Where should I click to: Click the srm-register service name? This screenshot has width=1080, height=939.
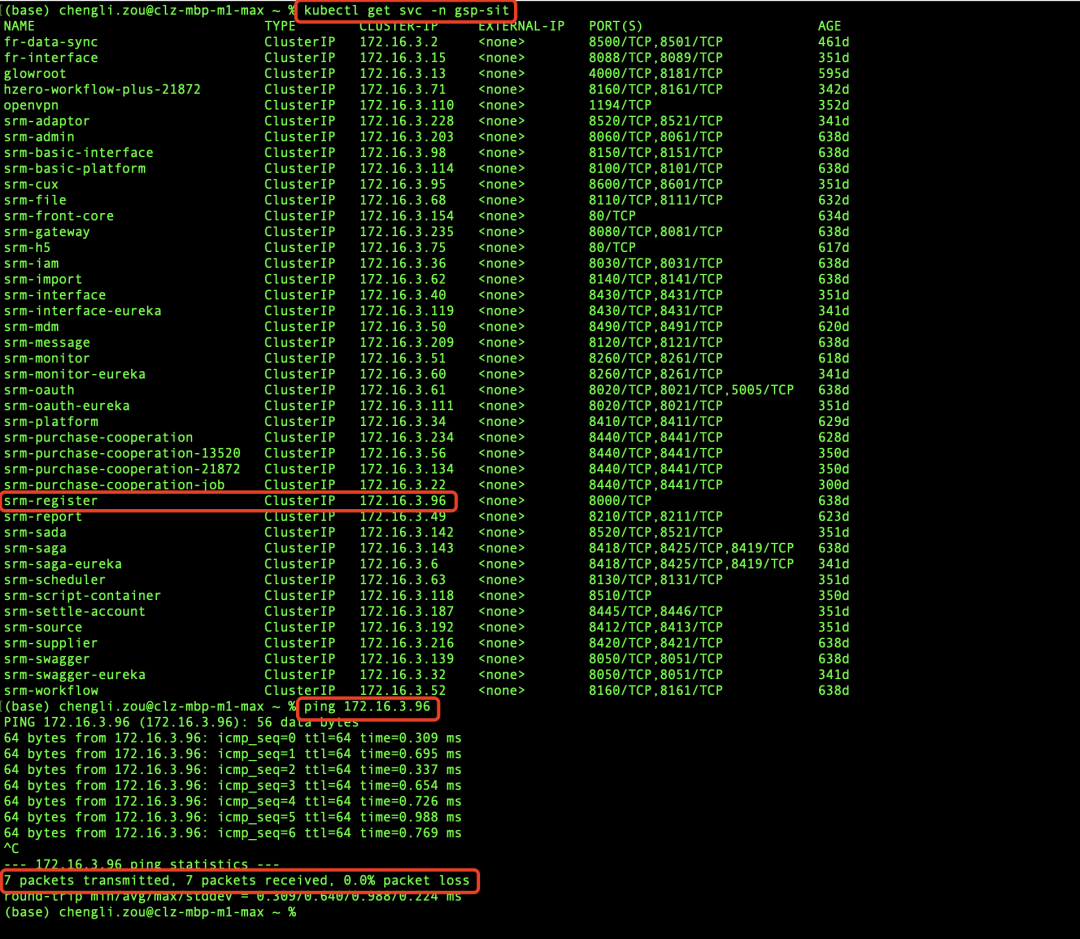pyautogui.click(x=51, y=502)
